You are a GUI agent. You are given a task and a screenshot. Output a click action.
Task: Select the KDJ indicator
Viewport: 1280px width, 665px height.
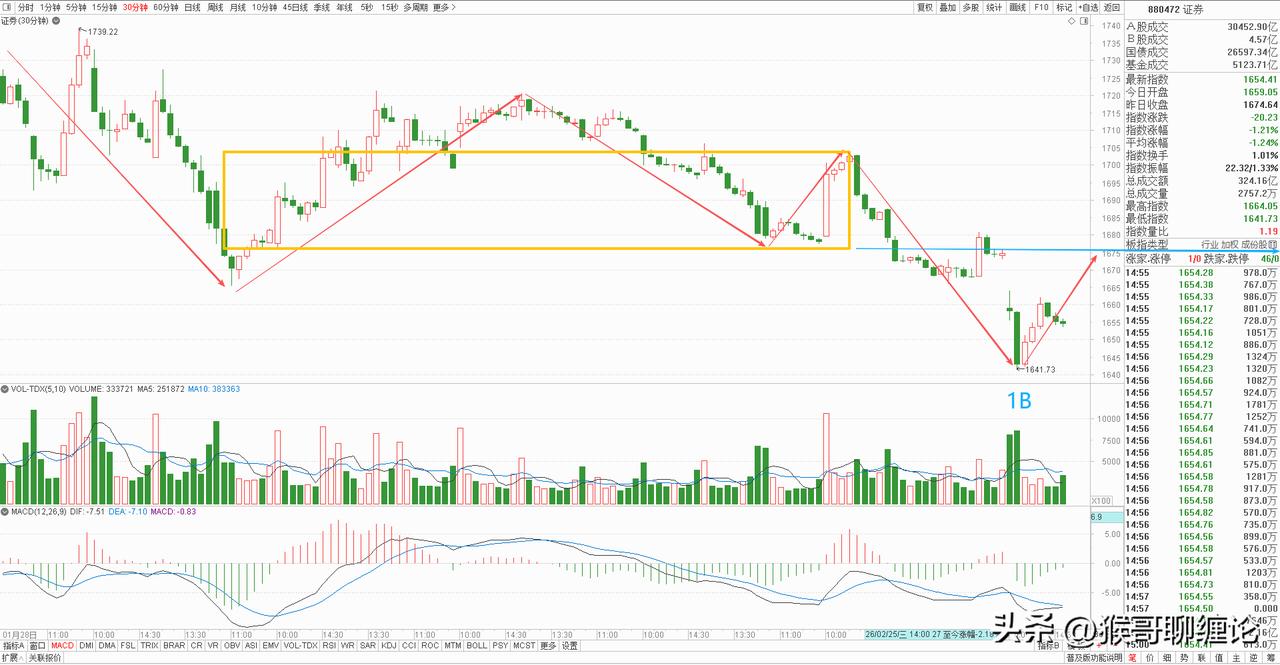(x=388, y=646)
